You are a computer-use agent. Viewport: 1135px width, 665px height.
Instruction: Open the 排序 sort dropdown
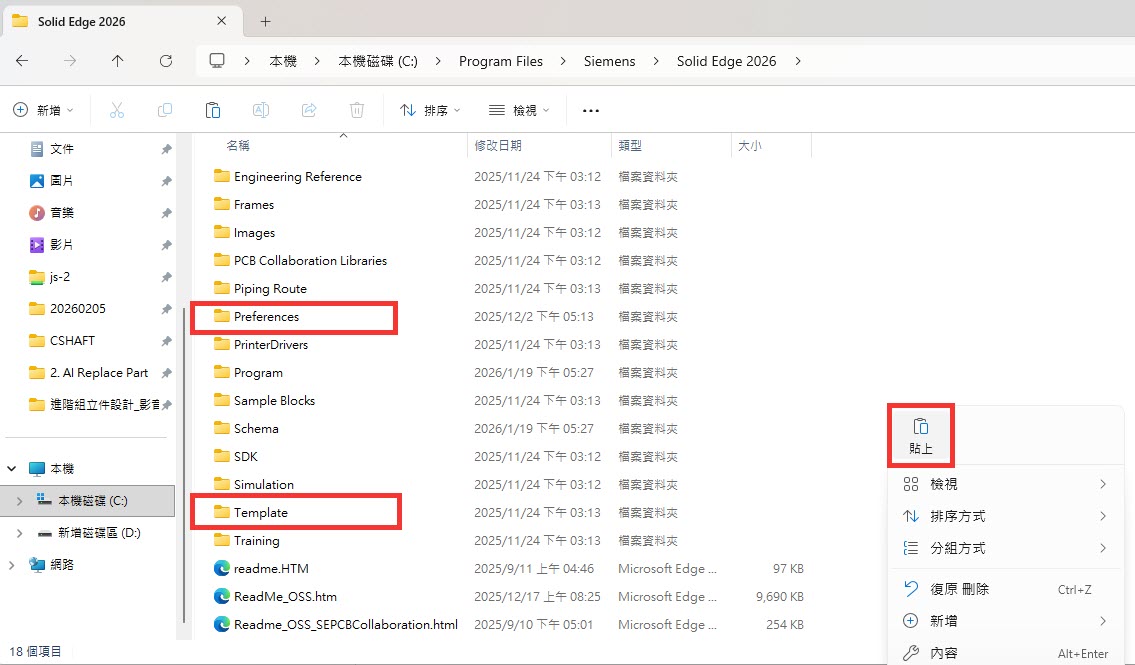click(x=430, y=110)
